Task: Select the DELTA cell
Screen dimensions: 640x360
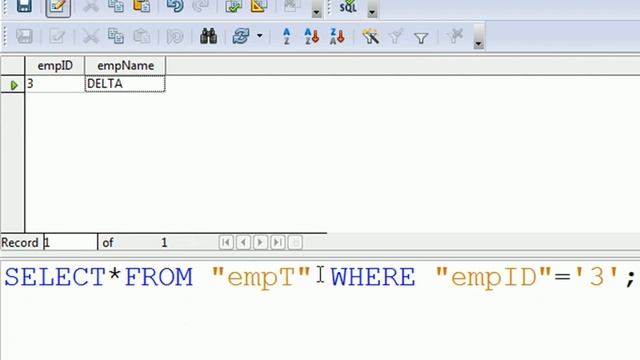Action: tap(125, 84)
